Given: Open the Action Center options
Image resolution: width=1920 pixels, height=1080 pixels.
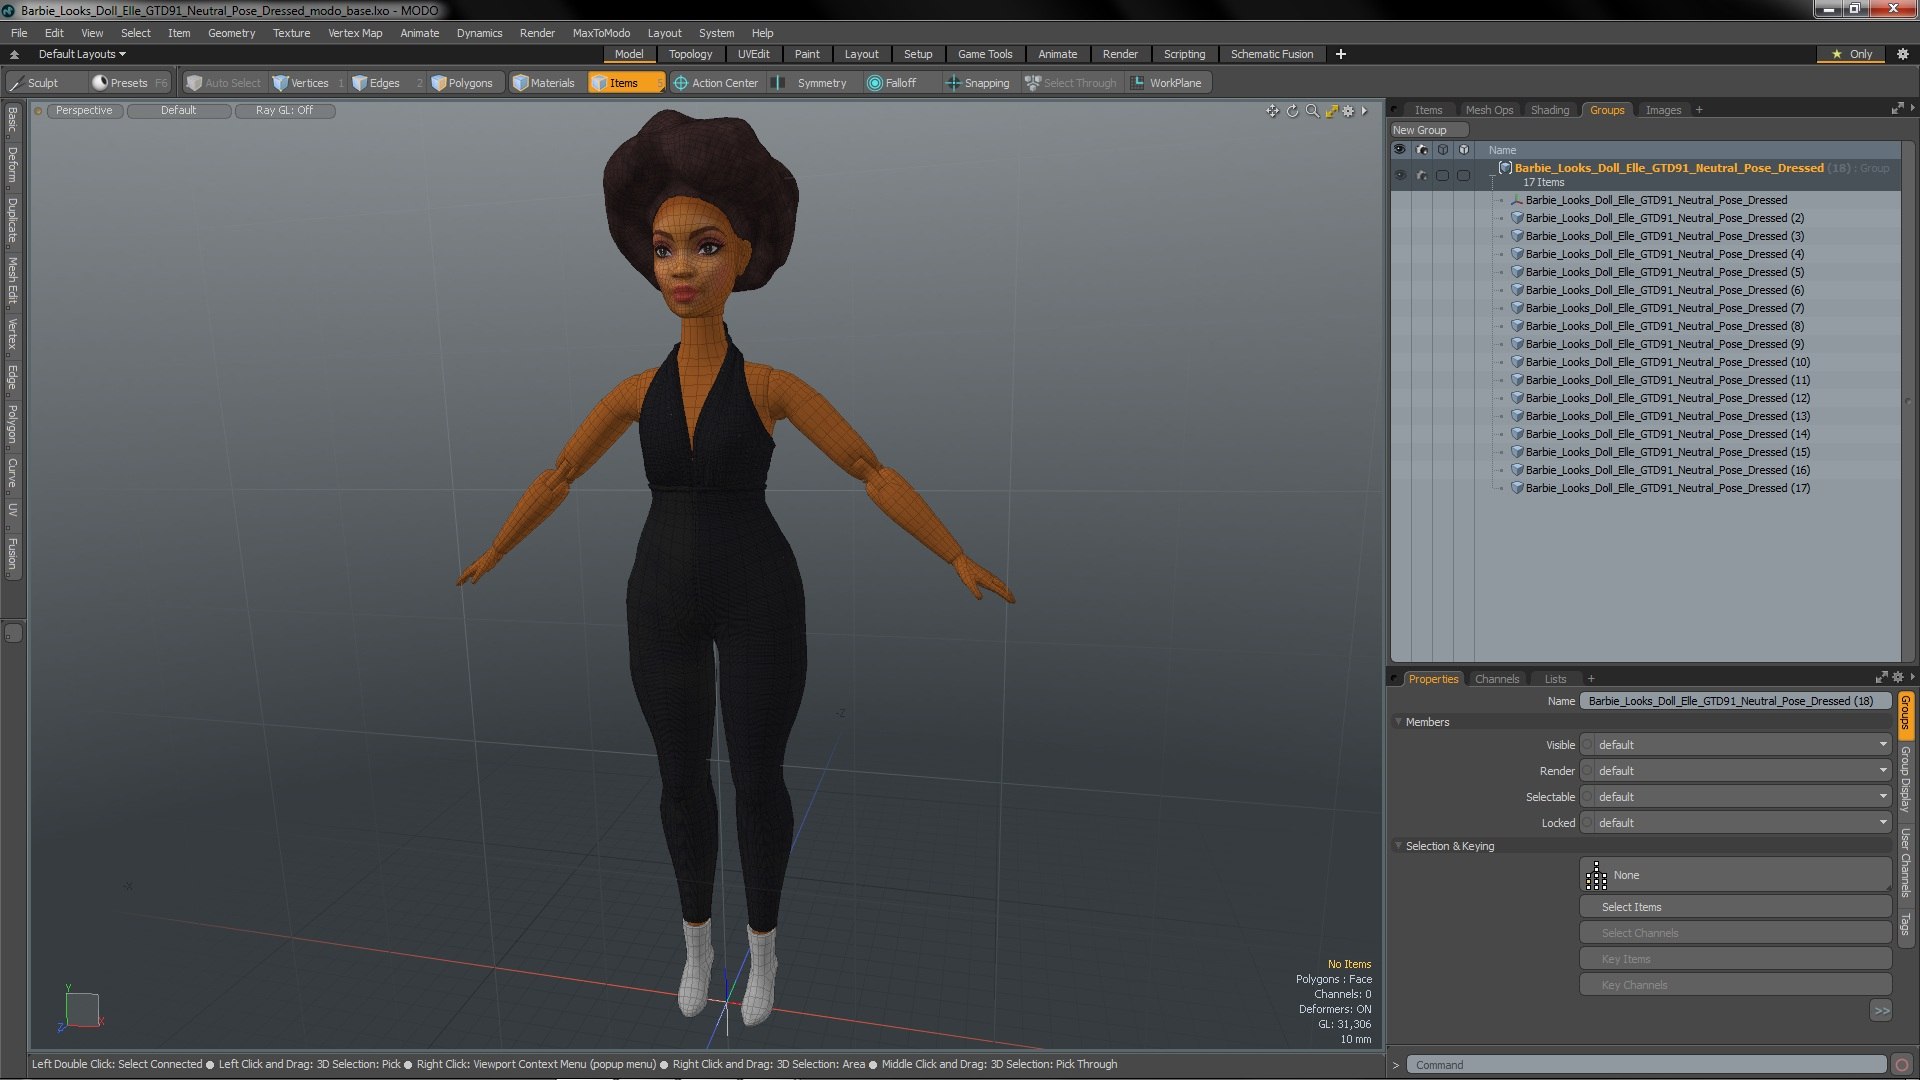Looking at the screenshot, I should [716, 83].
